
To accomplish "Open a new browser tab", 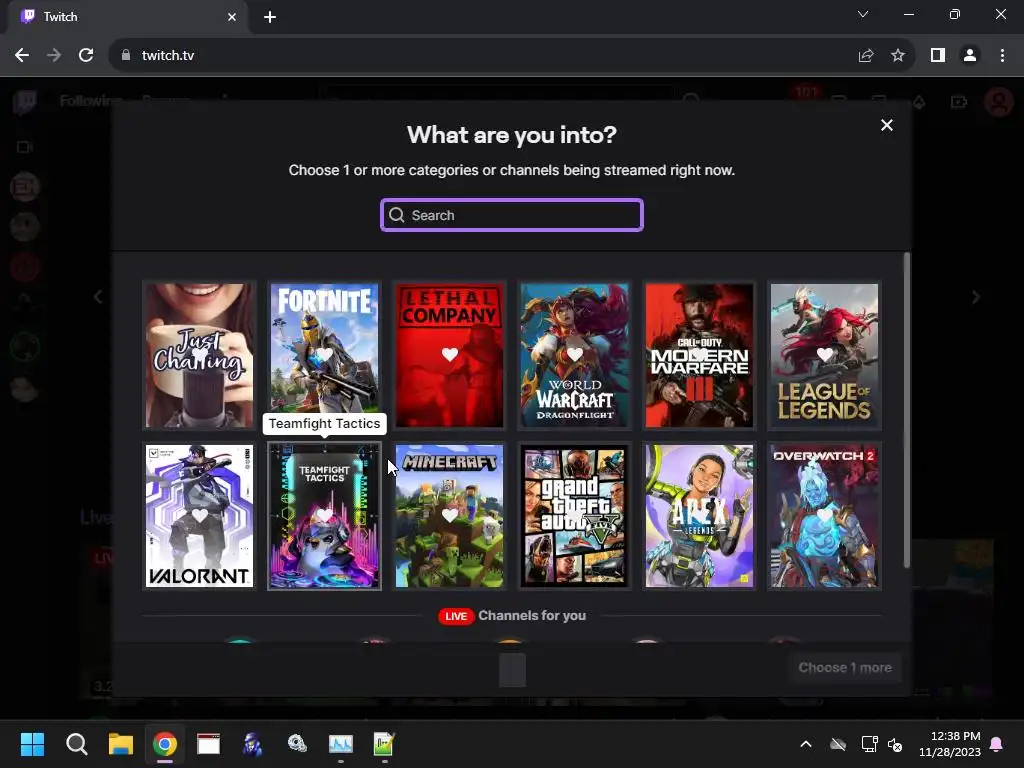I will pos(270,17).
